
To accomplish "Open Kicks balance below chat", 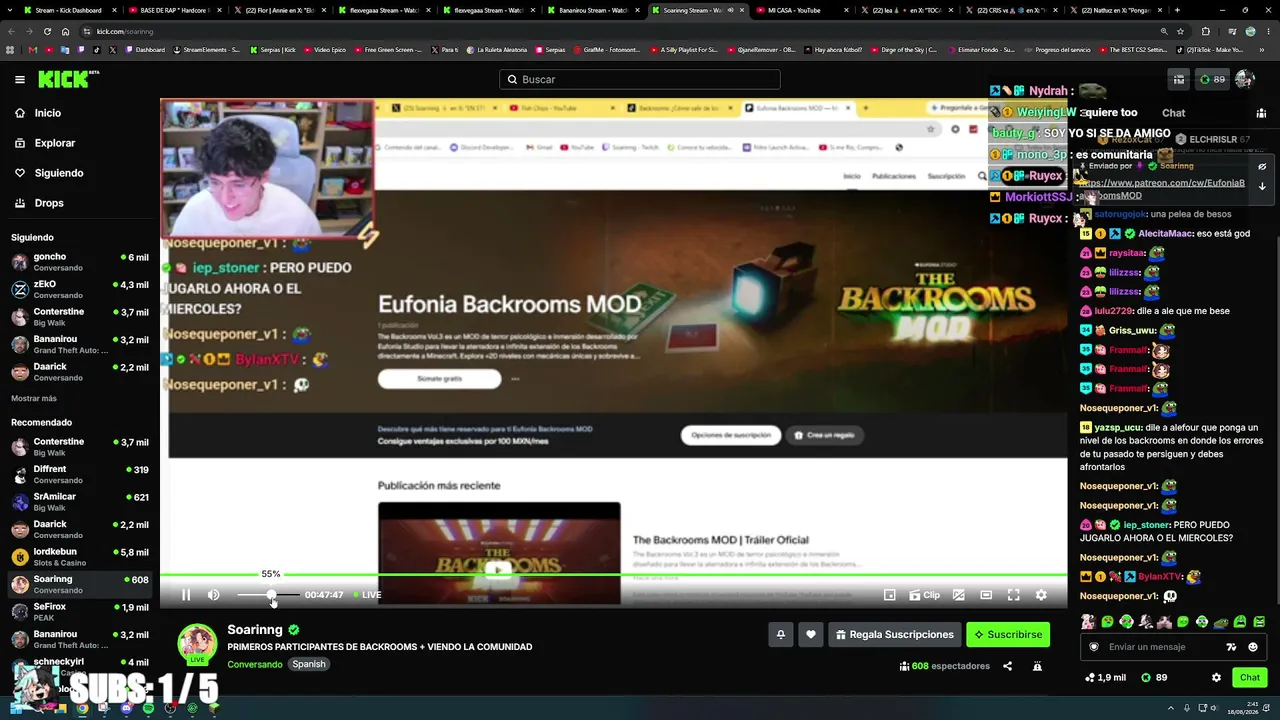I will tap(1154, 677).
